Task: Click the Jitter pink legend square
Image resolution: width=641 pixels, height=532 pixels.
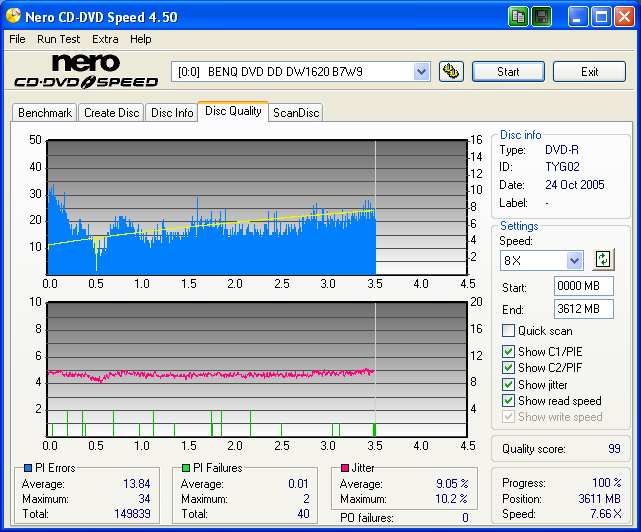Action: pos(345,467)
